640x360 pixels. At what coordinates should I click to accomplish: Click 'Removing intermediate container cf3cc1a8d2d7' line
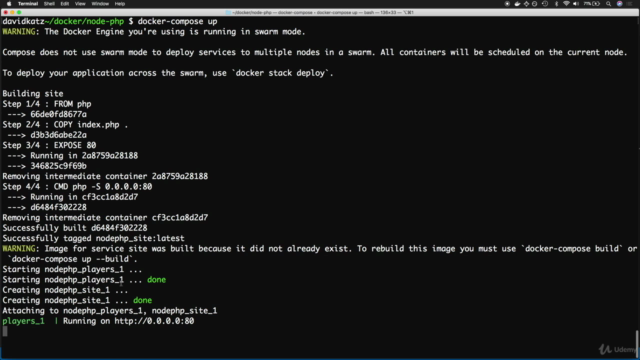[105, 218]
